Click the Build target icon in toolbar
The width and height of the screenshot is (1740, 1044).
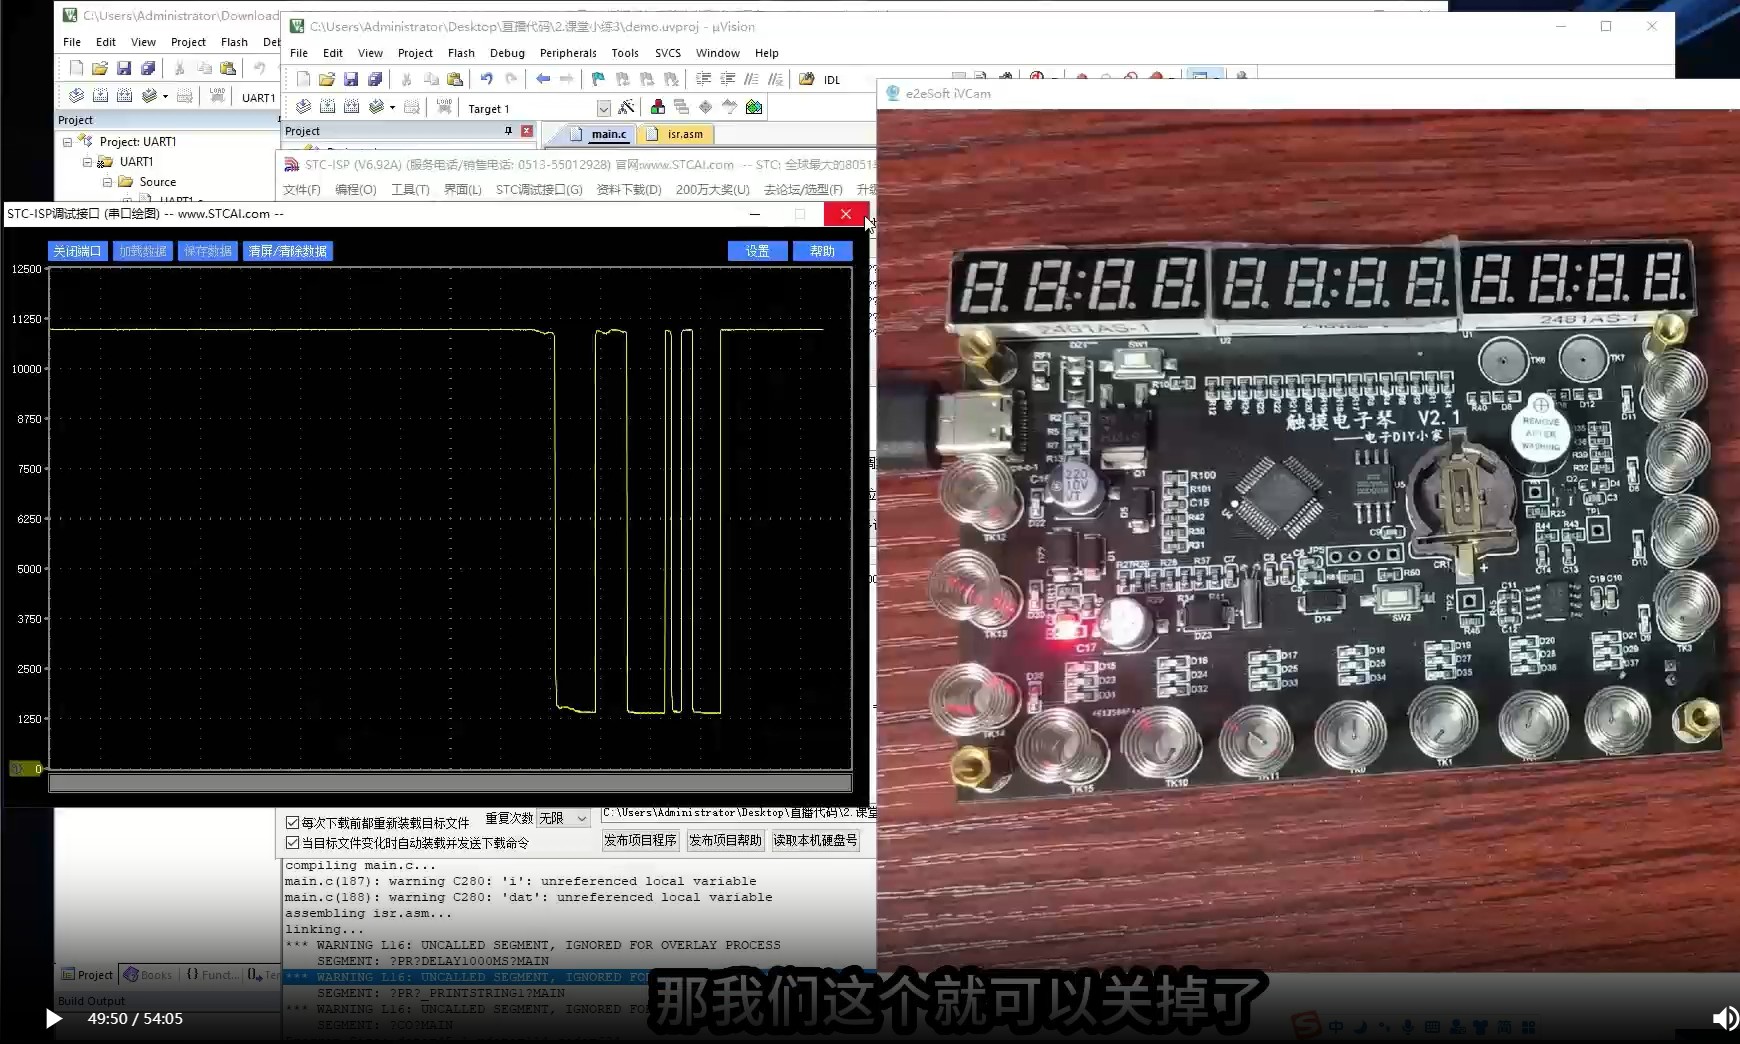tap(327, 107)
